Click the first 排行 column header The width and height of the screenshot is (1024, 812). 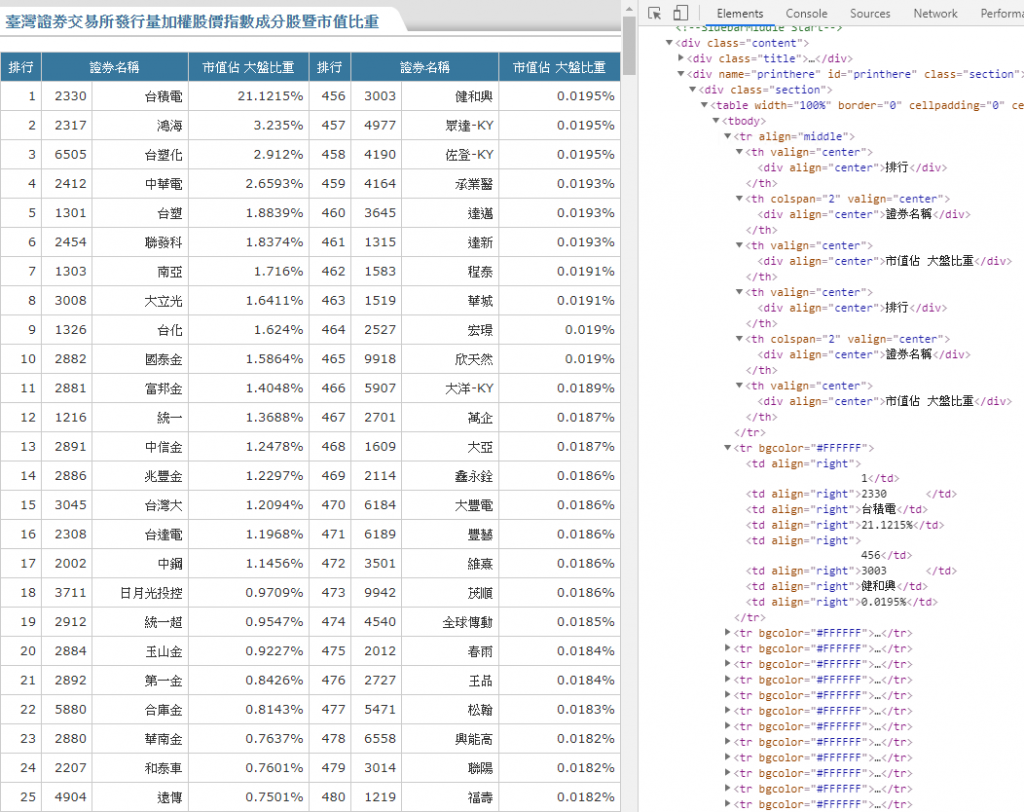pos(21,67)
